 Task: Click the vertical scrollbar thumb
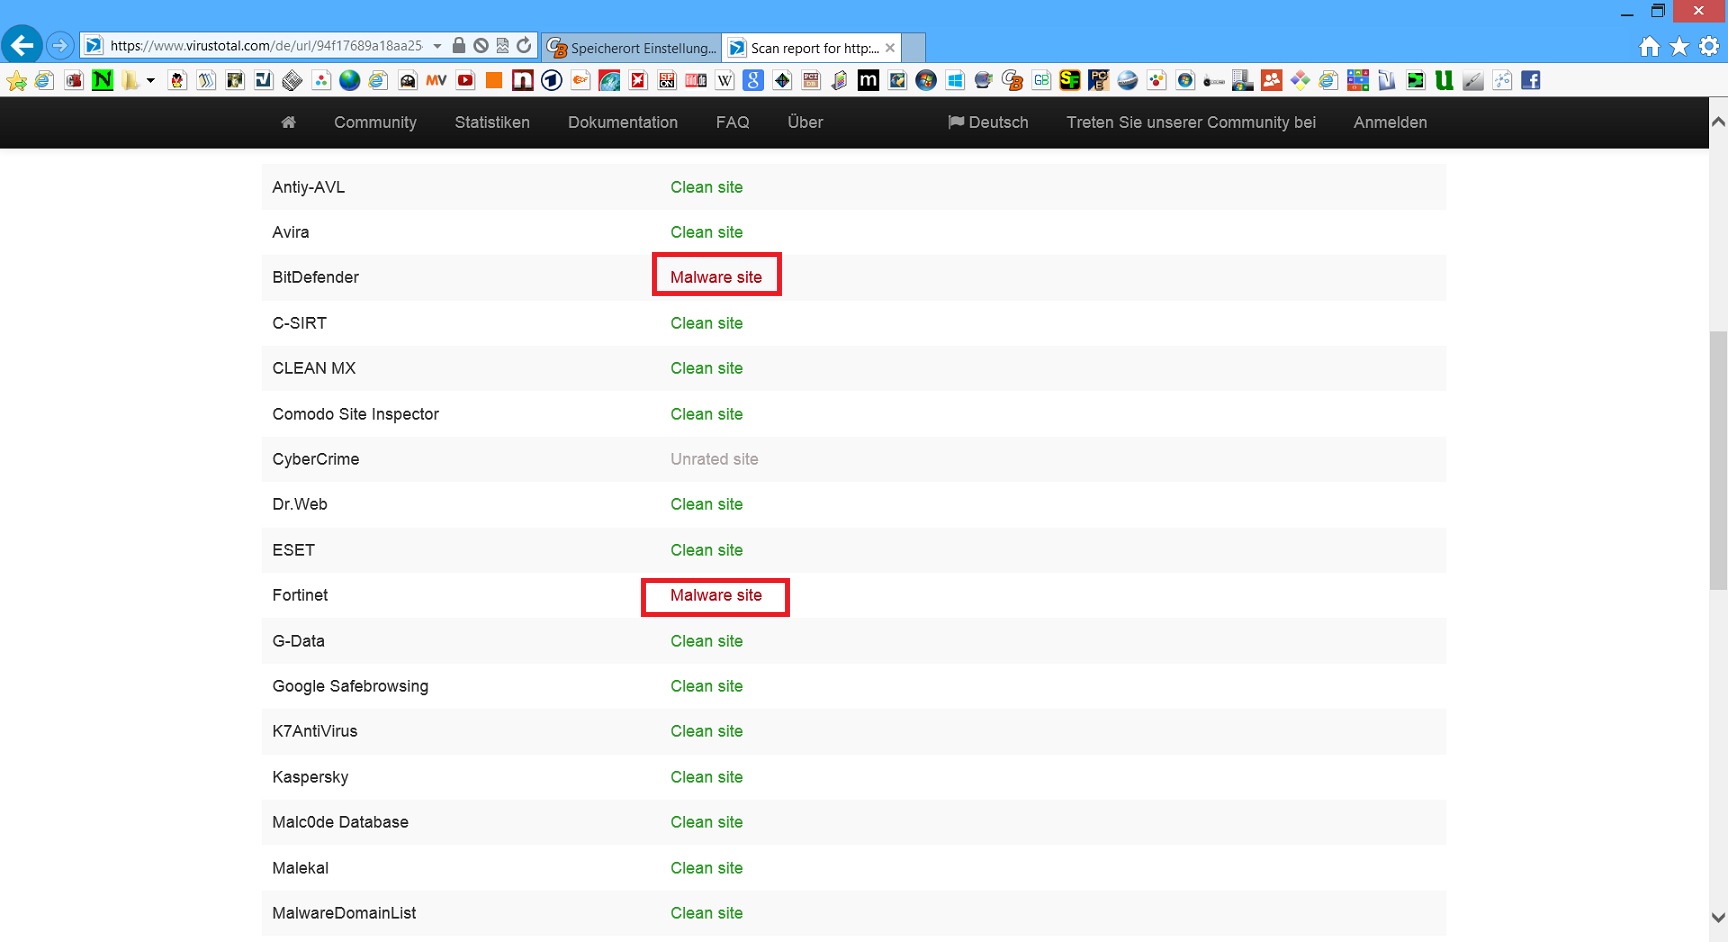[x=1718, y=461]
